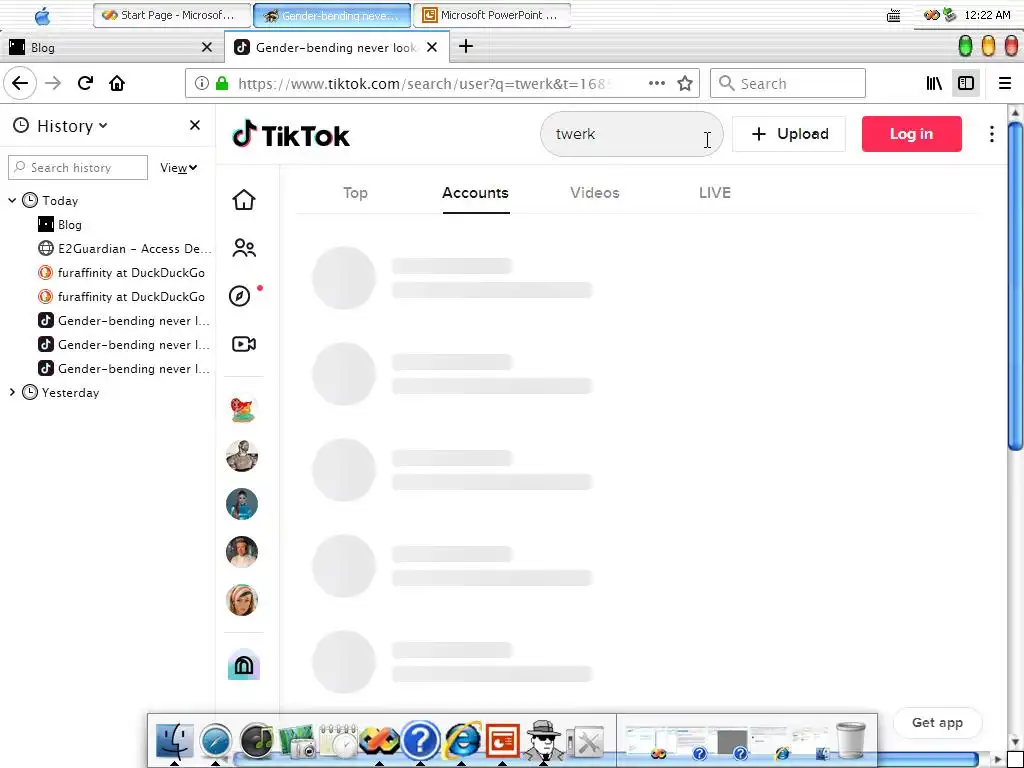Click the green padlock security icon
The height and width of the screenshot is (768, 1024).
point(222,84)
